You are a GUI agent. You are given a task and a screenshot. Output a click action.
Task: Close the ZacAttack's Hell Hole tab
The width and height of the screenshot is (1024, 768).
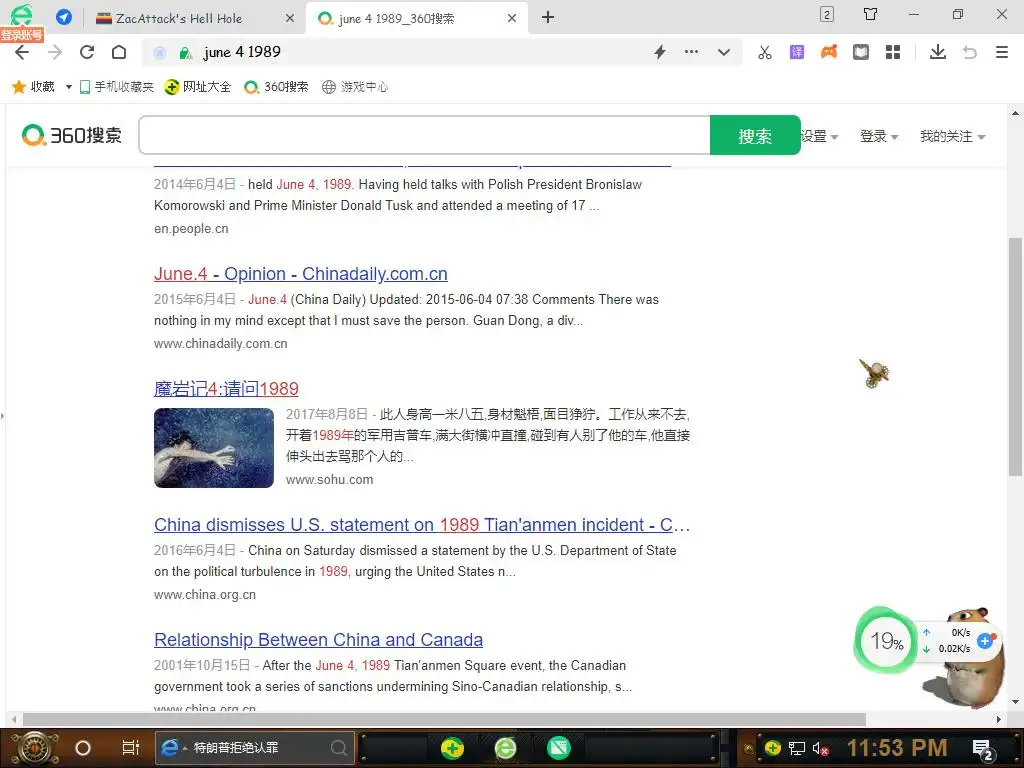click(x=290, y=18)
